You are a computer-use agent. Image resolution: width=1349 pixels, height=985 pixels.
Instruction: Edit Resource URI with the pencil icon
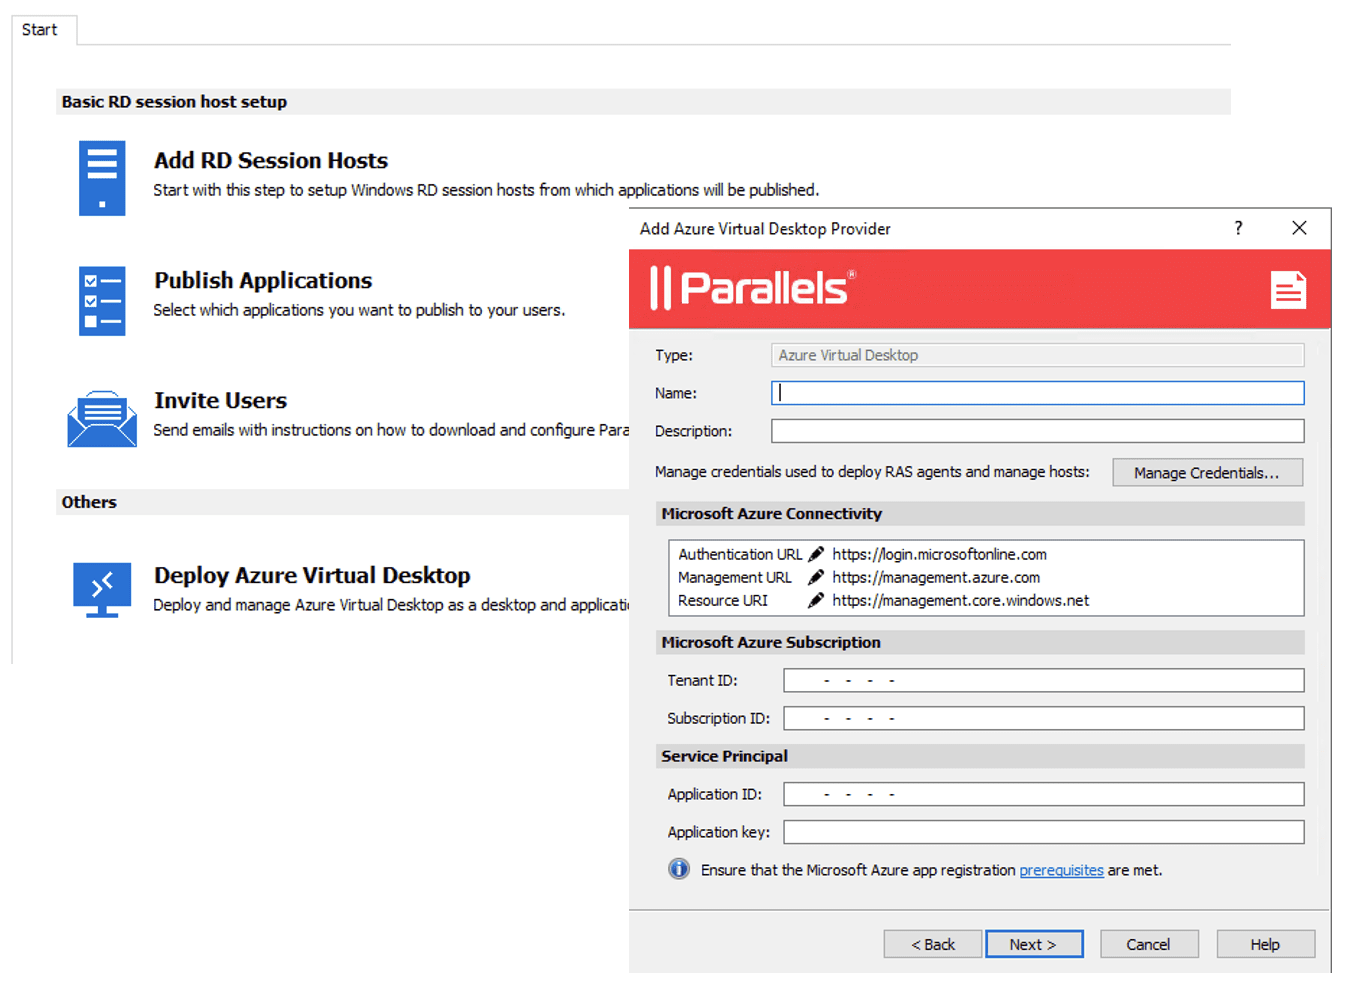pos(816,600)
